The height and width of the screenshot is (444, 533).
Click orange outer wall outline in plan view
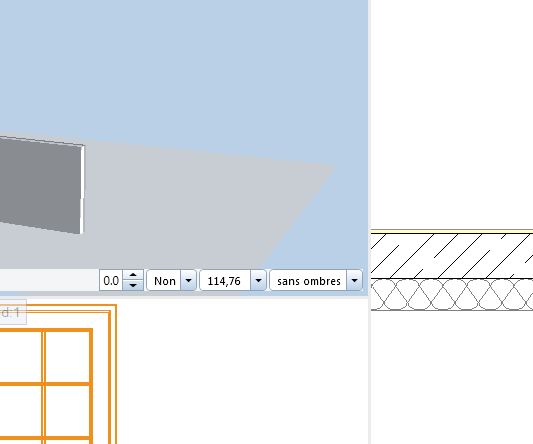(x=116, y=374)
